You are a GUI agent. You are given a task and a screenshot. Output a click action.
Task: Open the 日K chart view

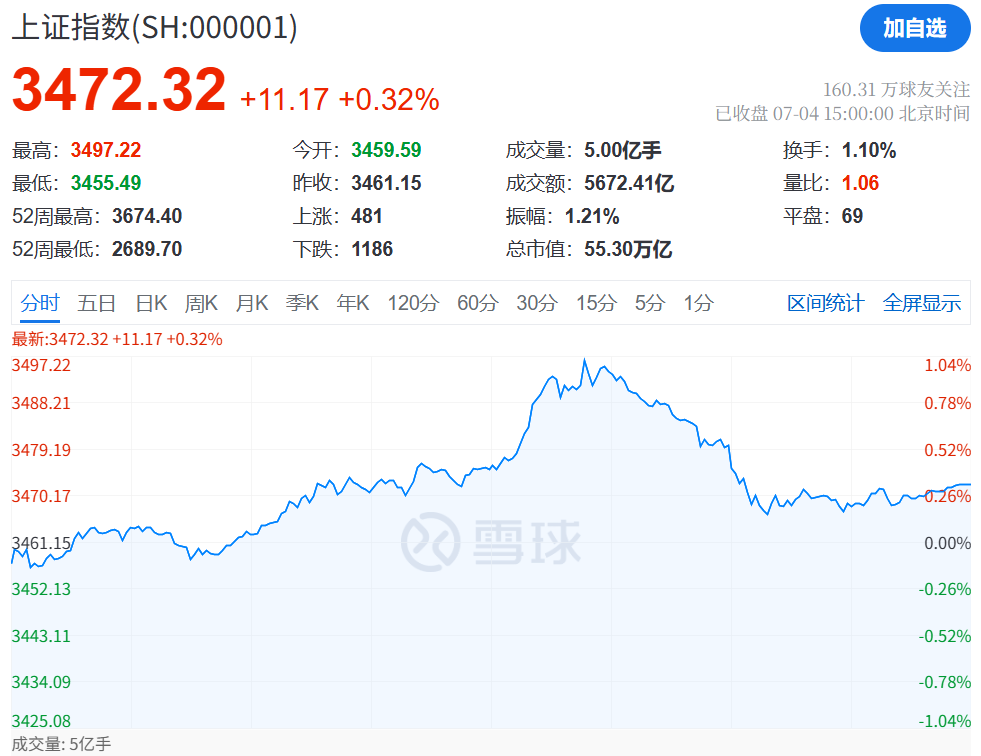point(151,303)
